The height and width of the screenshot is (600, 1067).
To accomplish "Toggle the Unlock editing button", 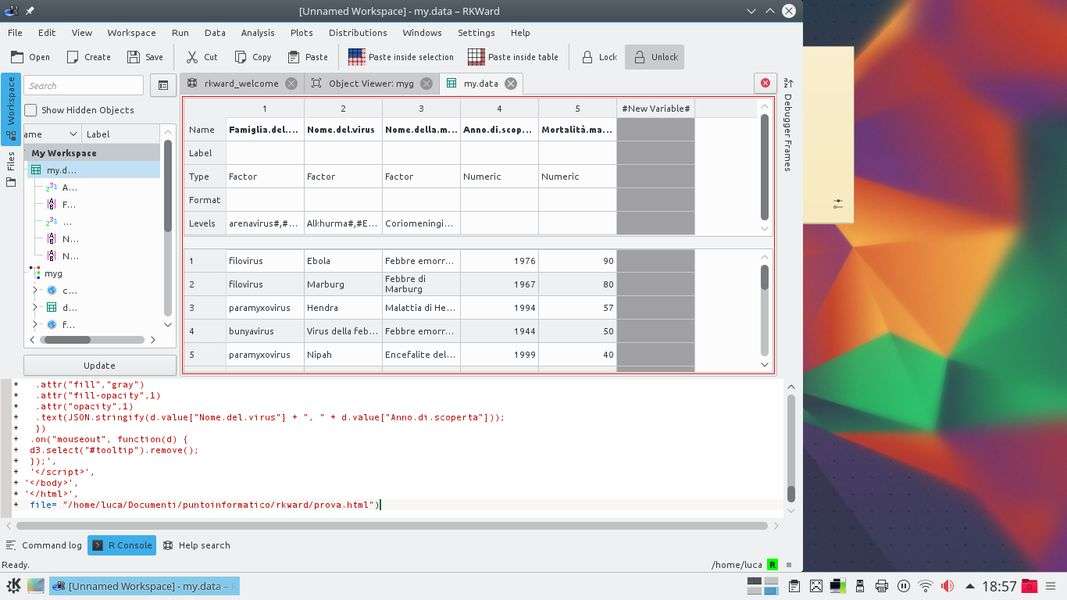I will point(654,57).
